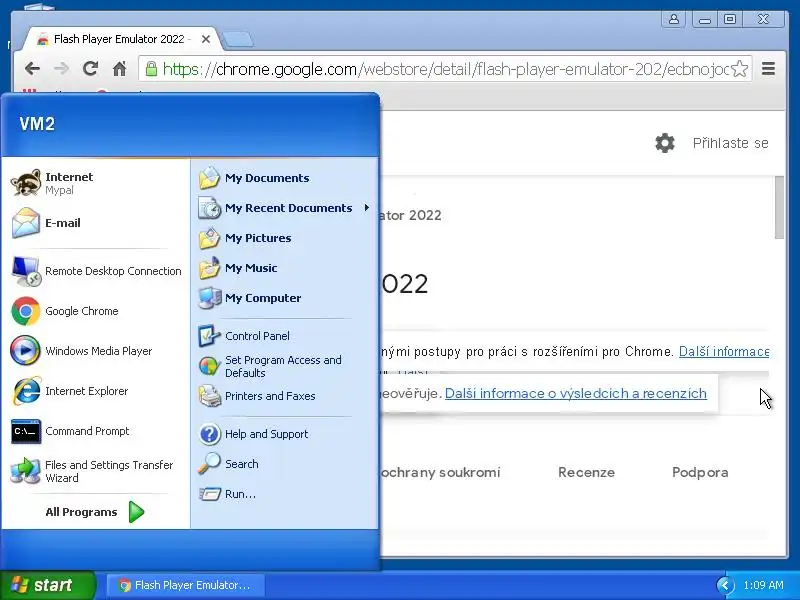
Task: Open My Computer
Action: [x=285, y=298]
